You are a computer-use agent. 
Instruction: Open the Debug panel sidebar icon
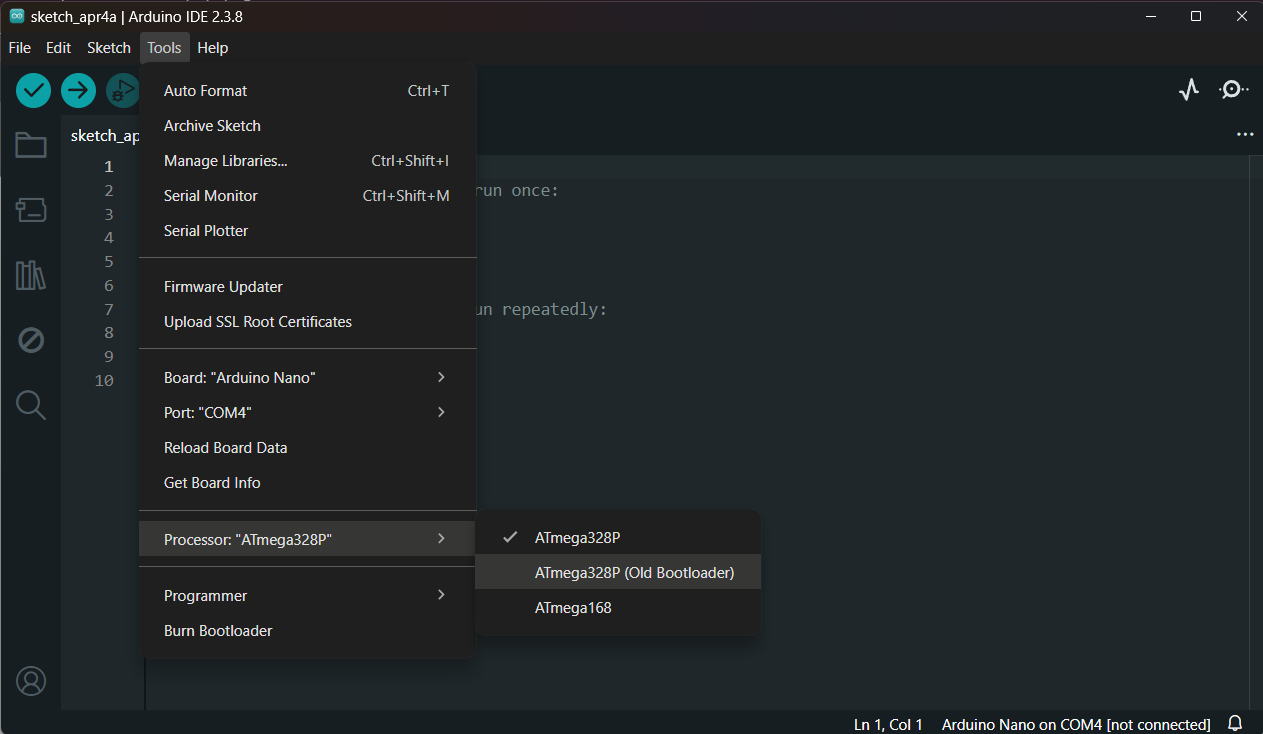click(31, 341)
